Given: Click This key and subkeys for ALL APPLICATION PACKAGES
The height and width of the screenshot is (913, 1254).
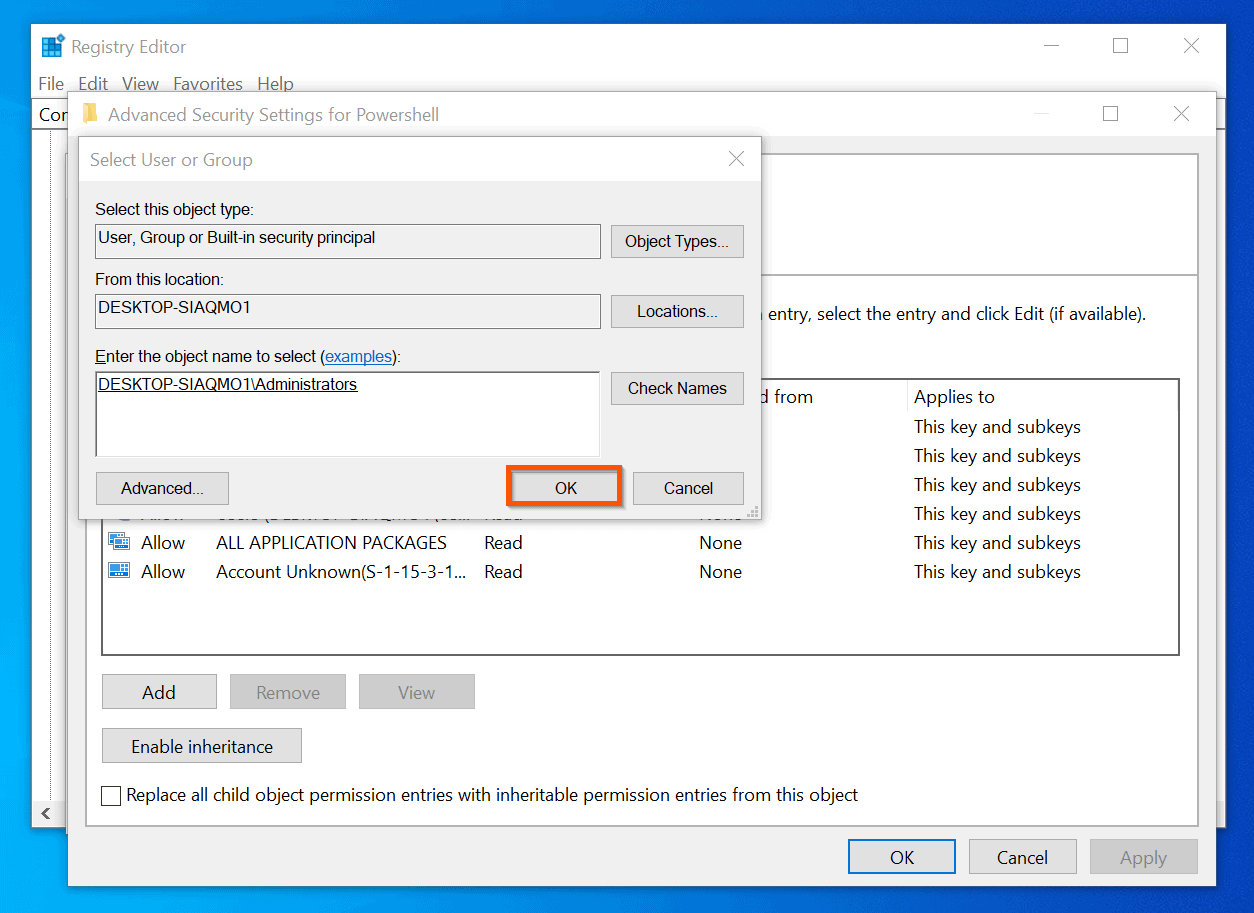Looking at the screenshot, I should pyautogui.click(x=997, y=543).
